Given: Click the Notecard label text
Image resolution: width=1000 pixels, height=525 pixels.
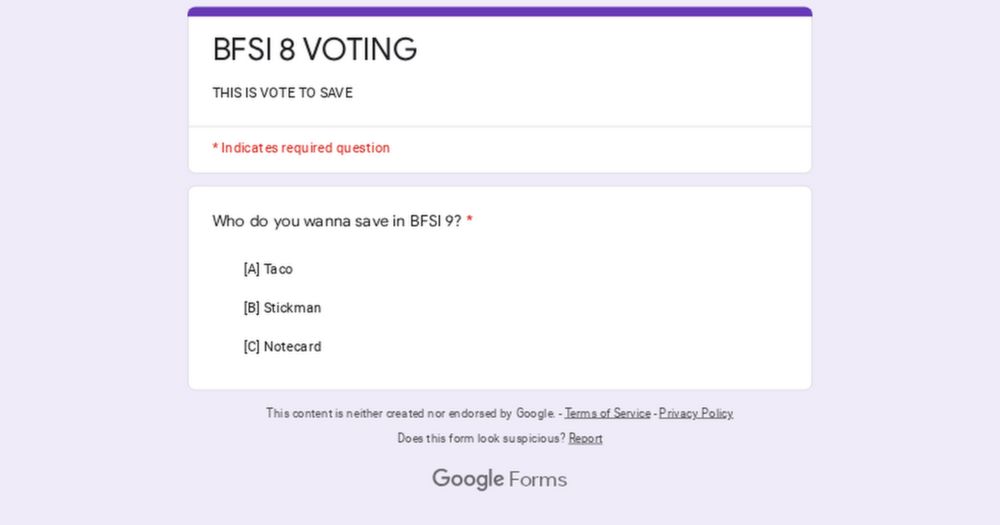Looking at the screenshot, I should click(x=293, y=347).
